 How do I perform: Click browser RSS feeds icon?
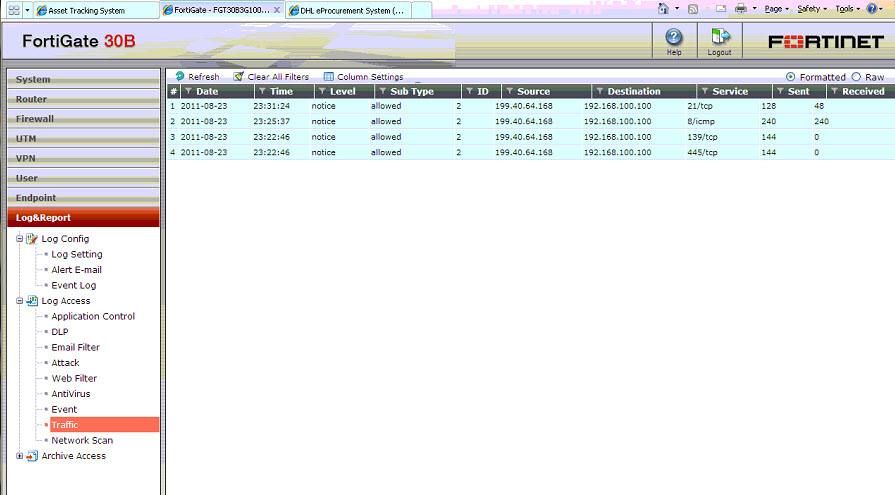693,9
